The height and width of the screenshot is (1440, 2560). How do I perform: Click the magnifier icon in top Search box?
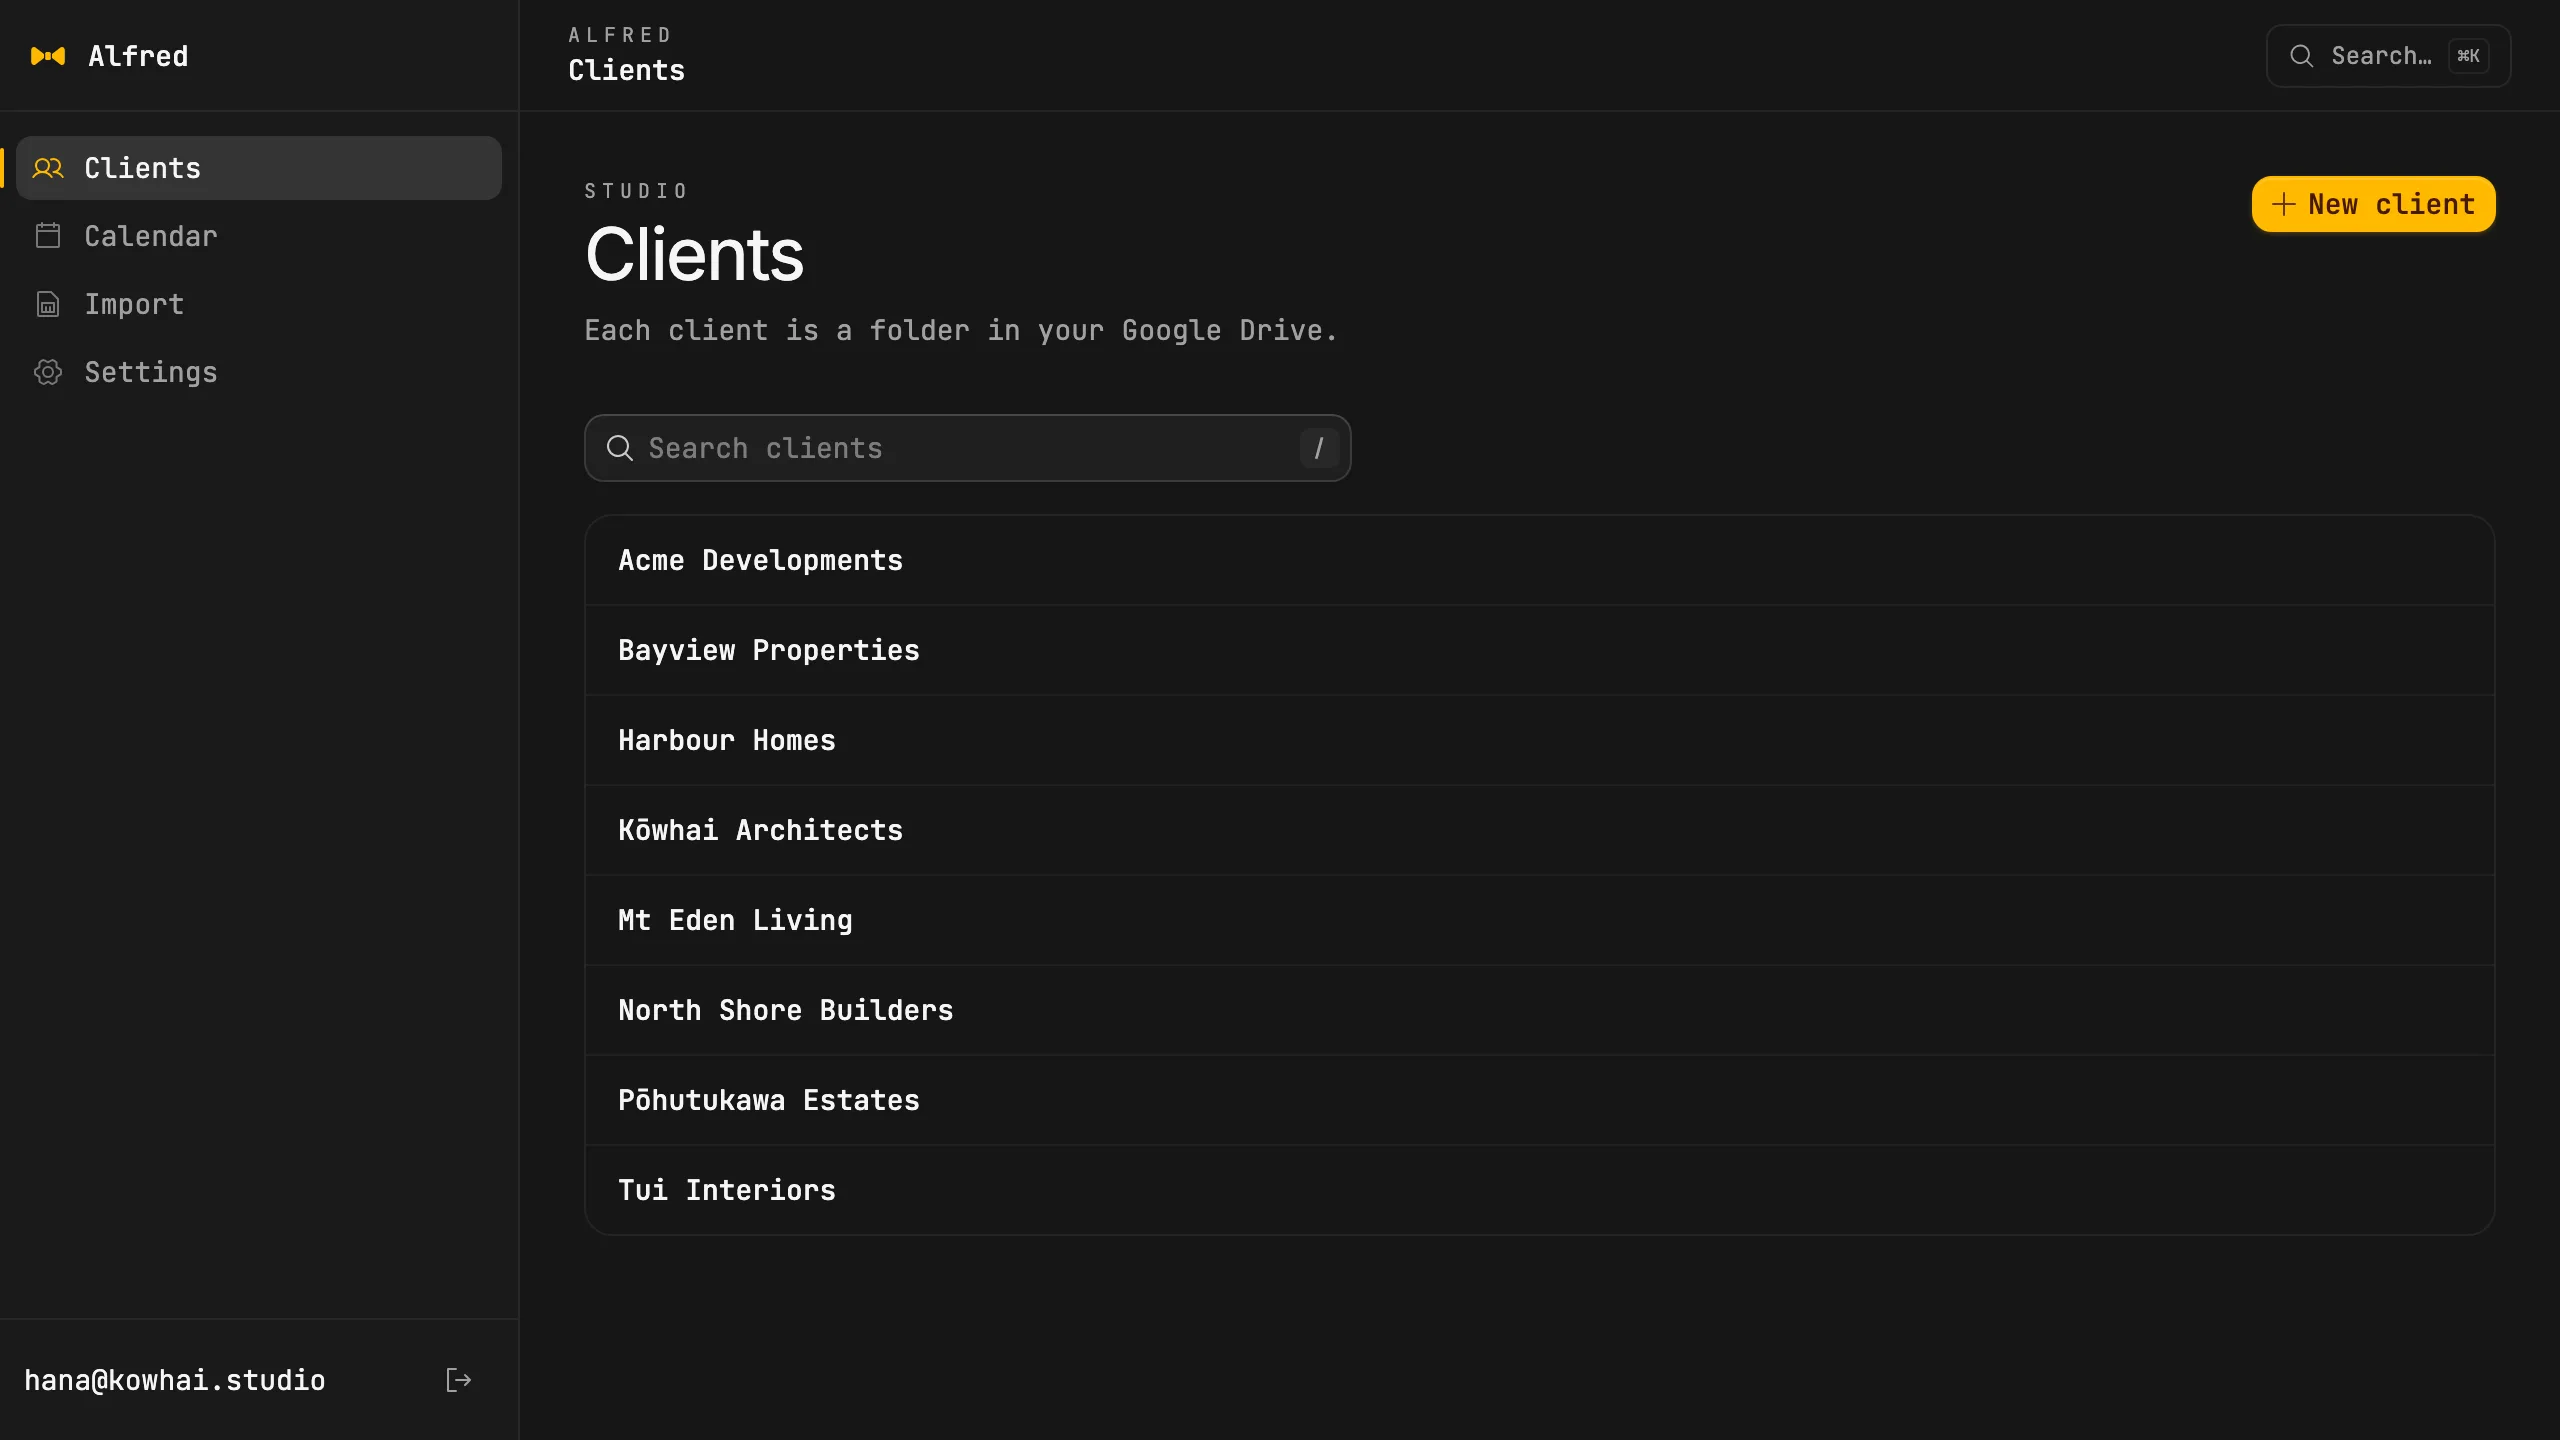(x=2302, y=56)
